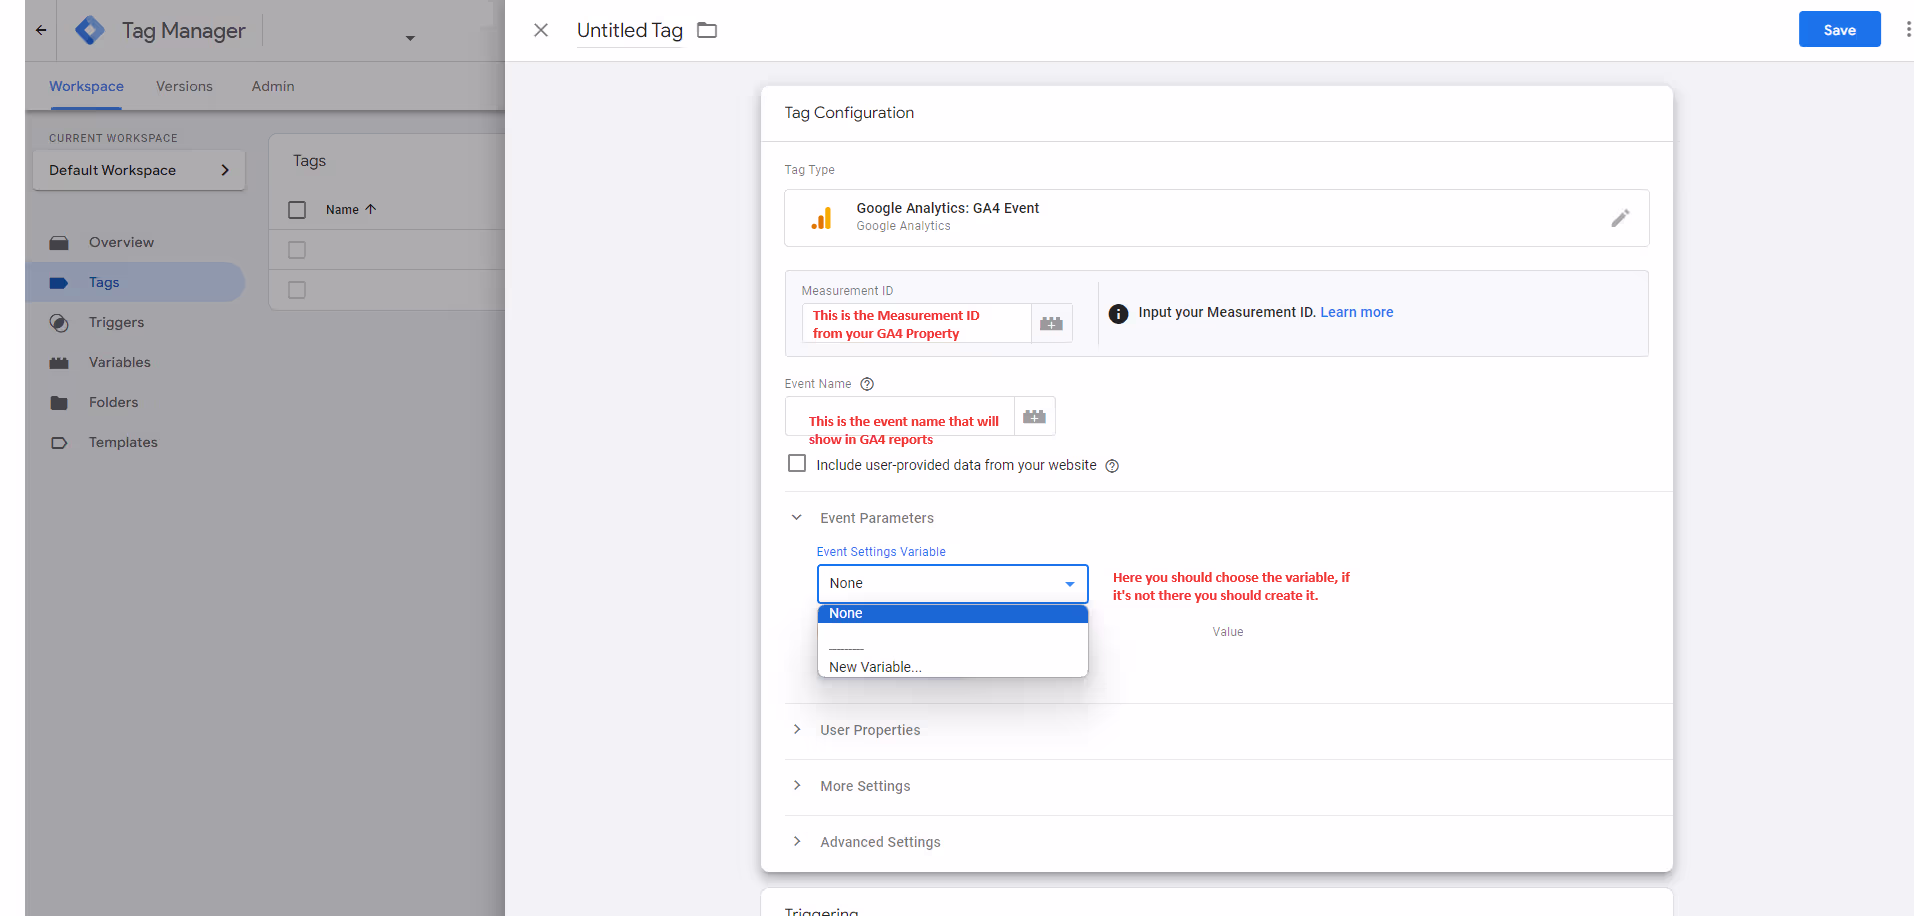Expand the More Settings section
The height and width of the screenshot is (916, 1914).
[x=797, y=786]
